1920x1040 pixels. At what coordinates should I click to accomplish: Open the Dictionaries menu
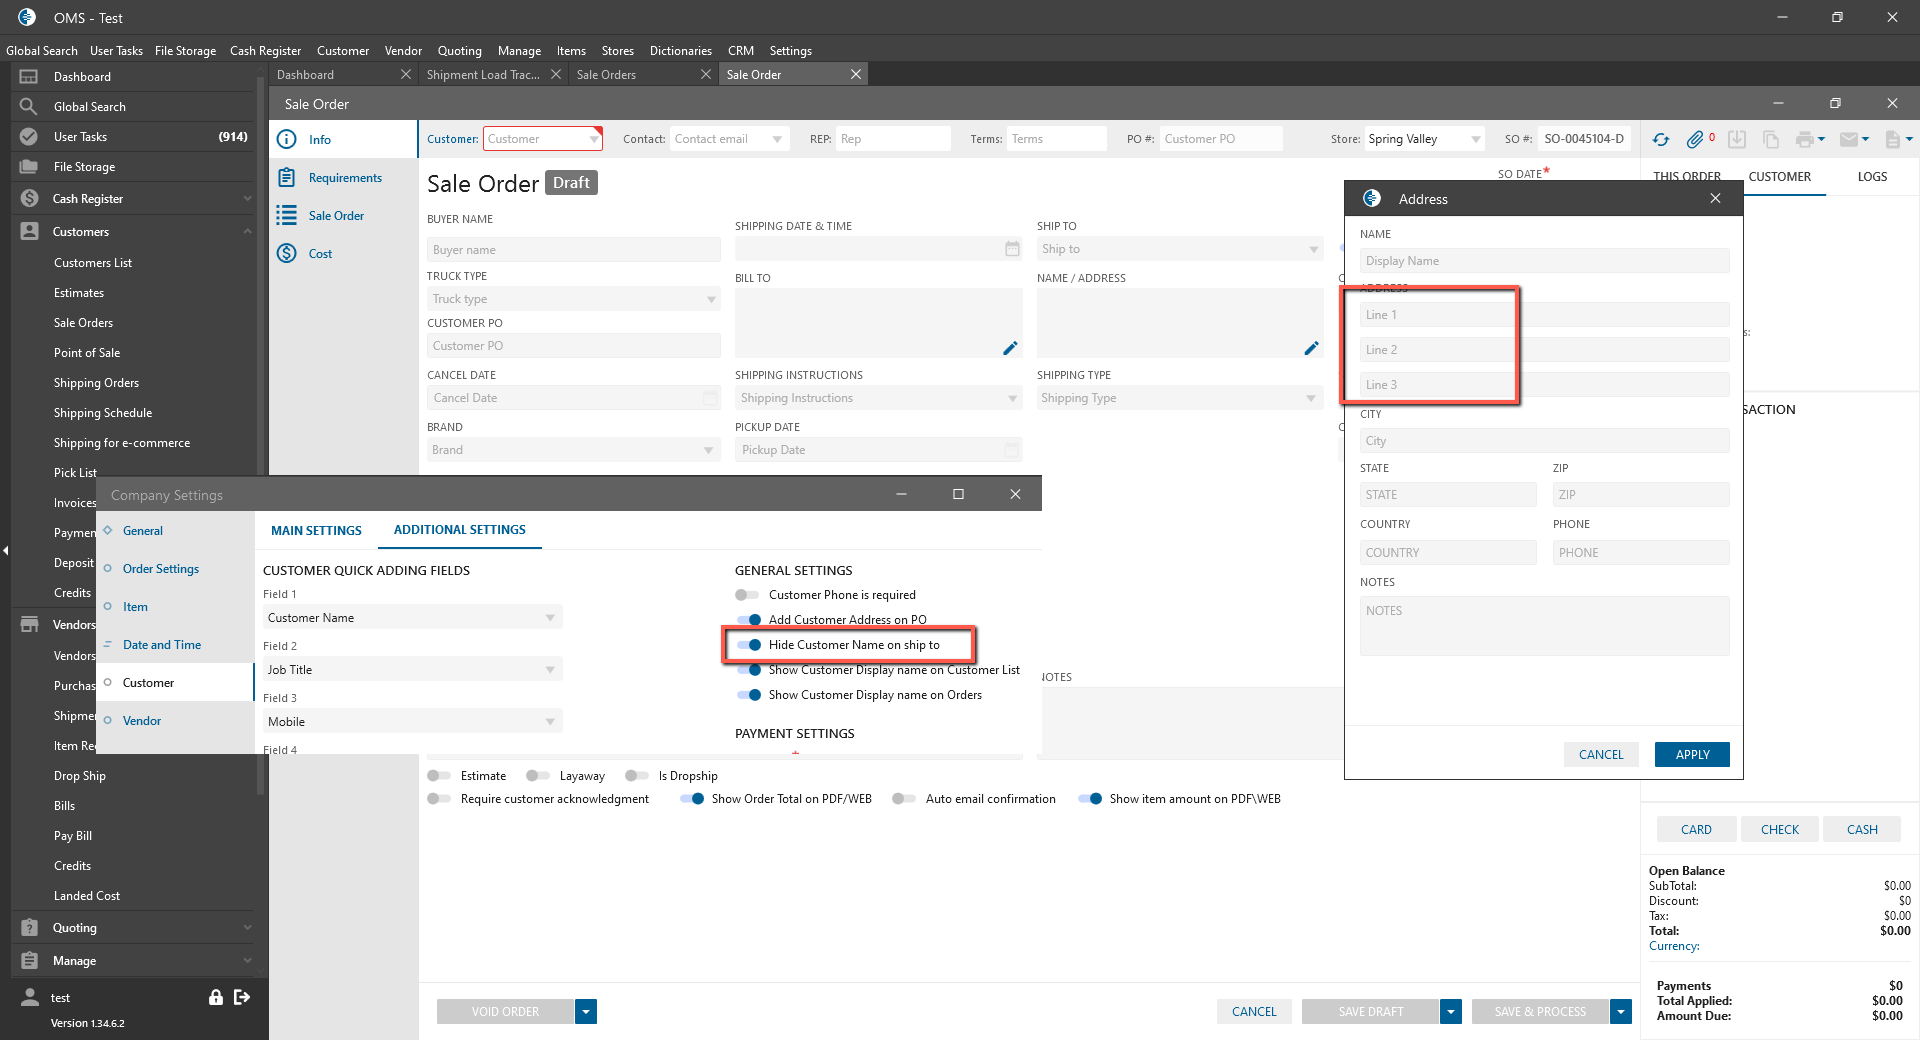coord(680,51)
